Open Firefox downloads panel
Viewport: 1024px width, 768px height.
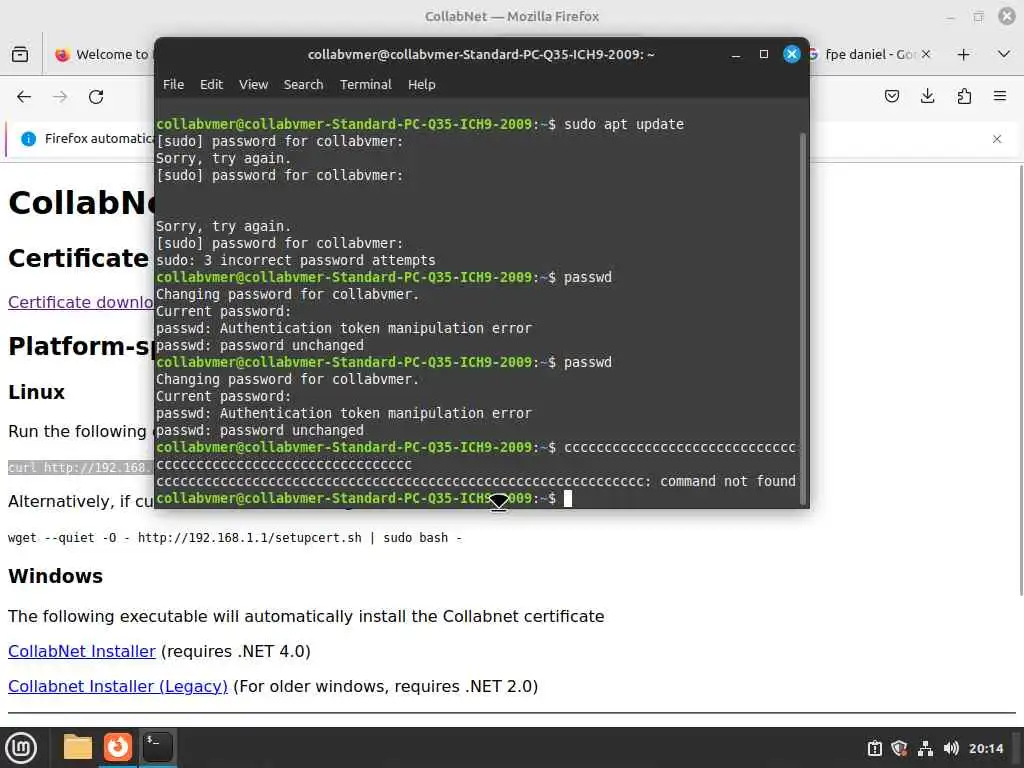point(927,97)
